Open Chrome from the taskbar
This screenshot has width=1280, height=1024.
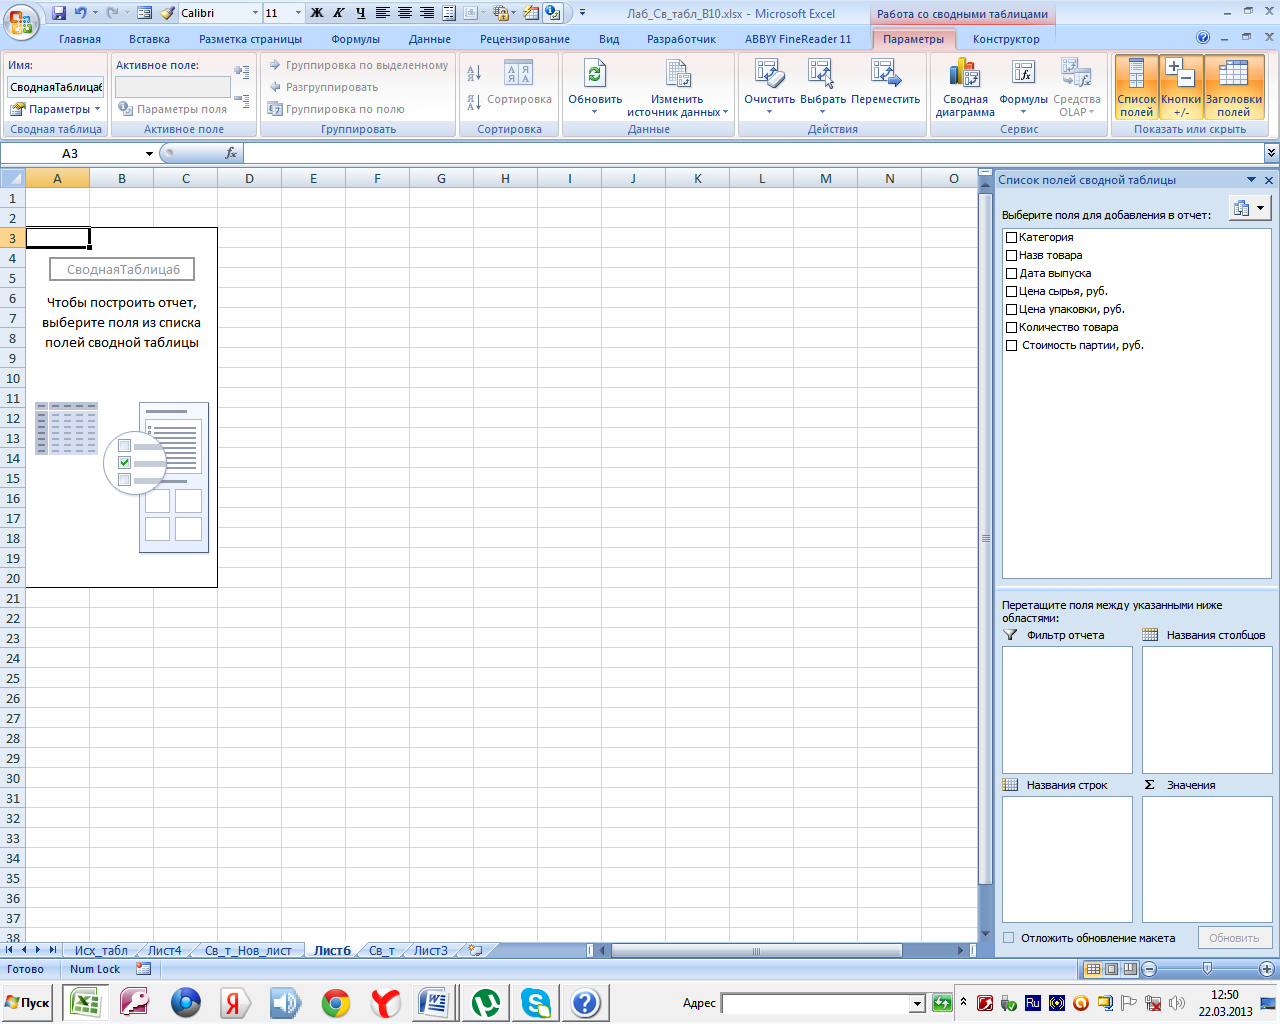tap(335, 1003)
